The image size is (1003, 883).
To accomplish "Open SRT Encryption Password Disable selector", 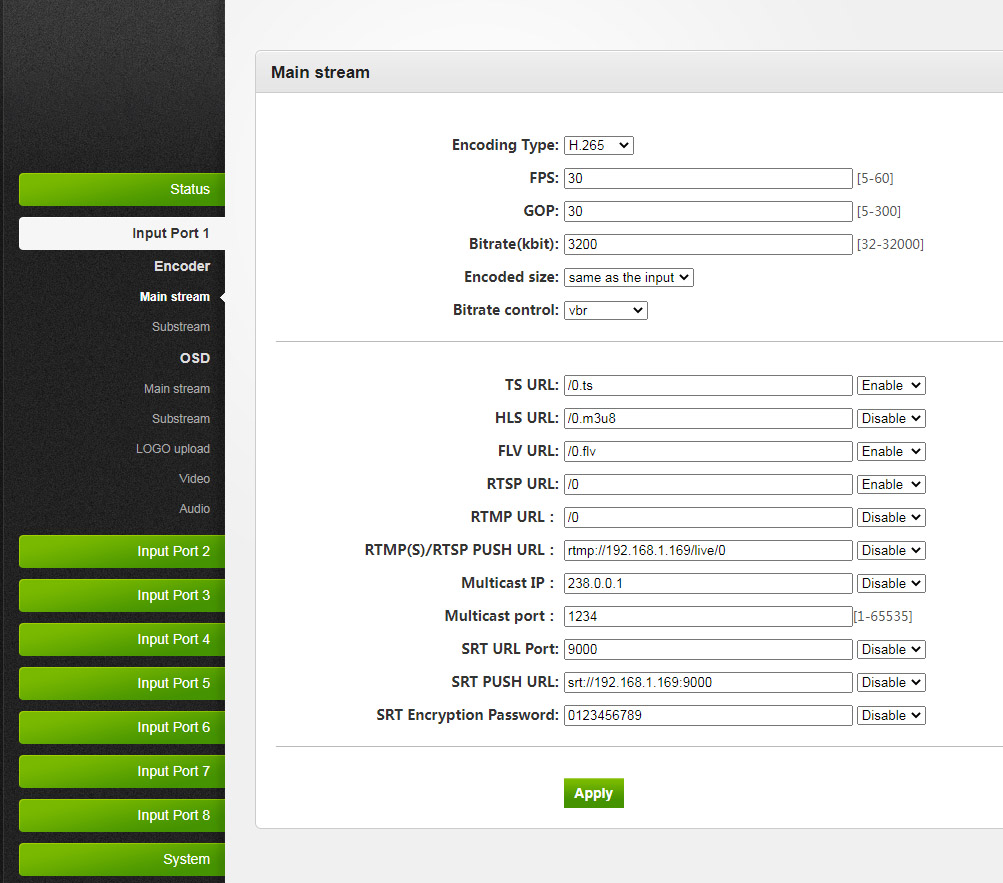I will (890, 715).
